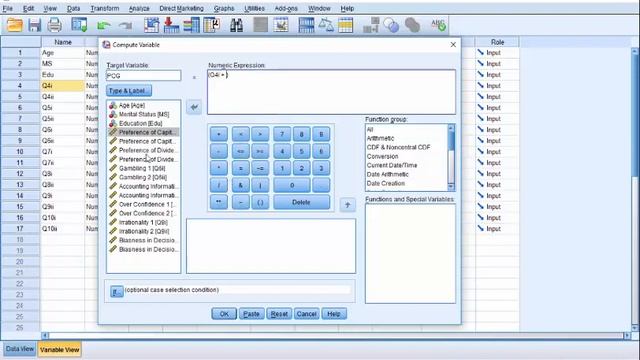Click the horizontal scrollbar of variable view
This screenshot has width=640, height=360.
[x=336, y=335]
